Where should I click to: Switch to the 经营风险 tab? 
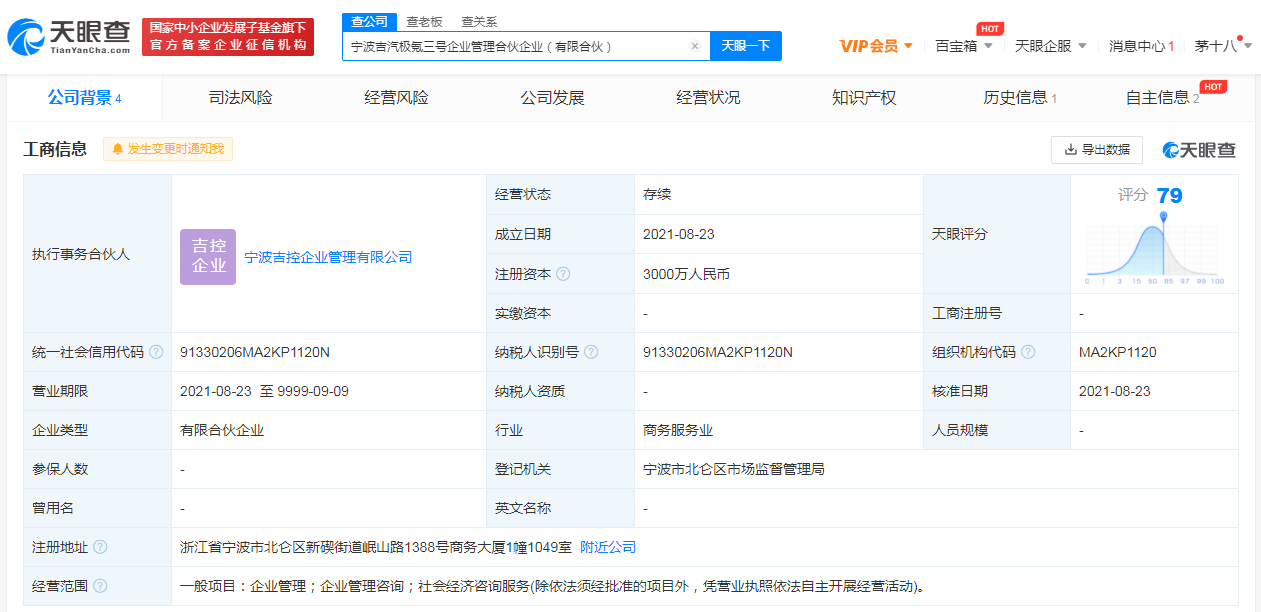[x=396, y=98]
